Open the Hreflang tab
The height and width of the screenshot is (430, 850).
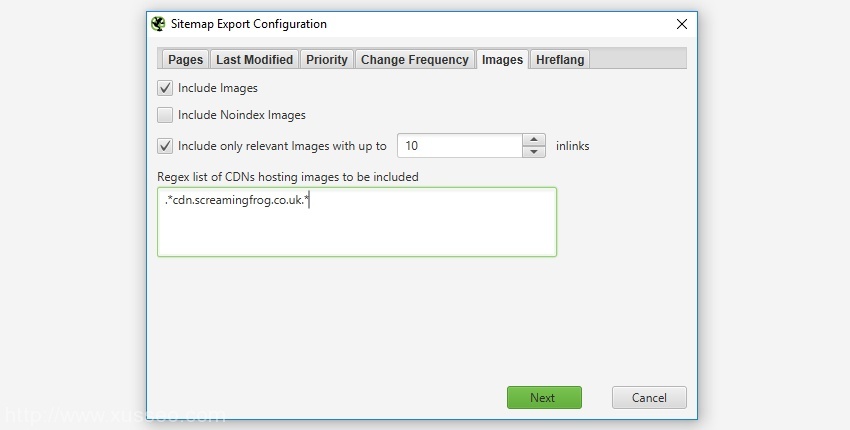560,60
